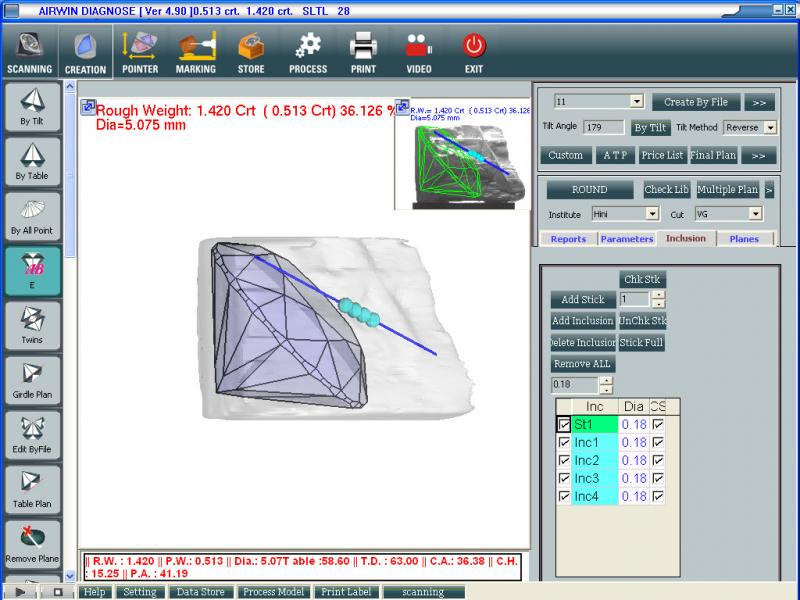Toggle the CS checkbox for Inc4
This screenshot has width=800, height=600.
click(658, 497)
